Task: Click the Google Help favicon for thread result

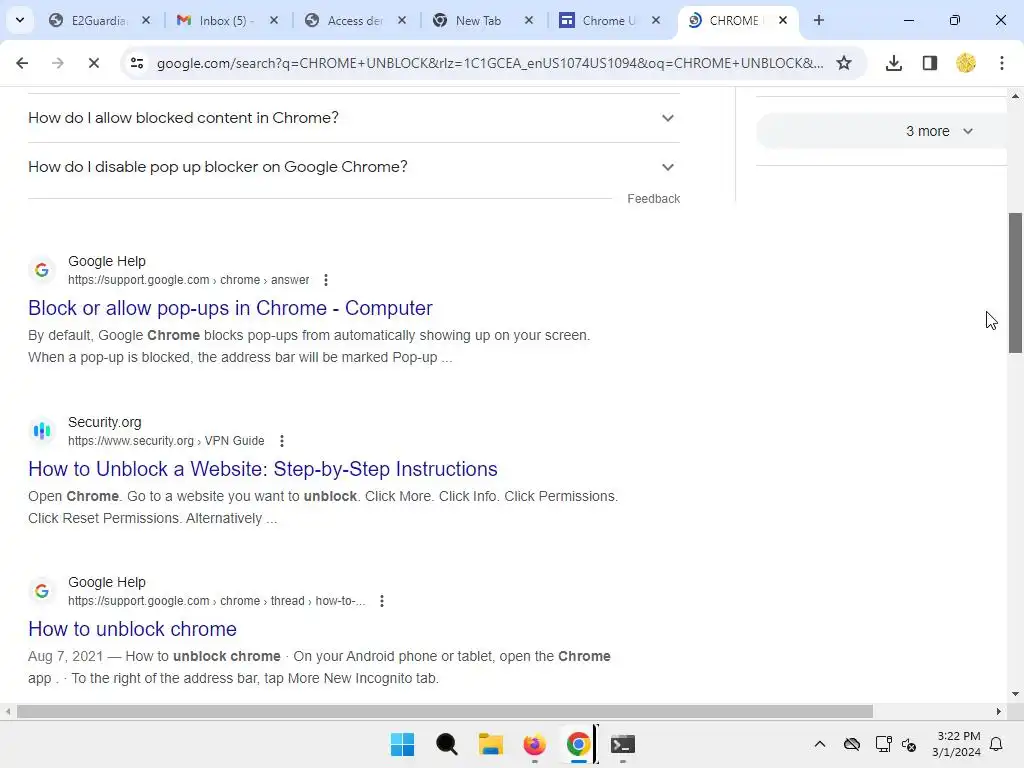Action: point(42,591)
